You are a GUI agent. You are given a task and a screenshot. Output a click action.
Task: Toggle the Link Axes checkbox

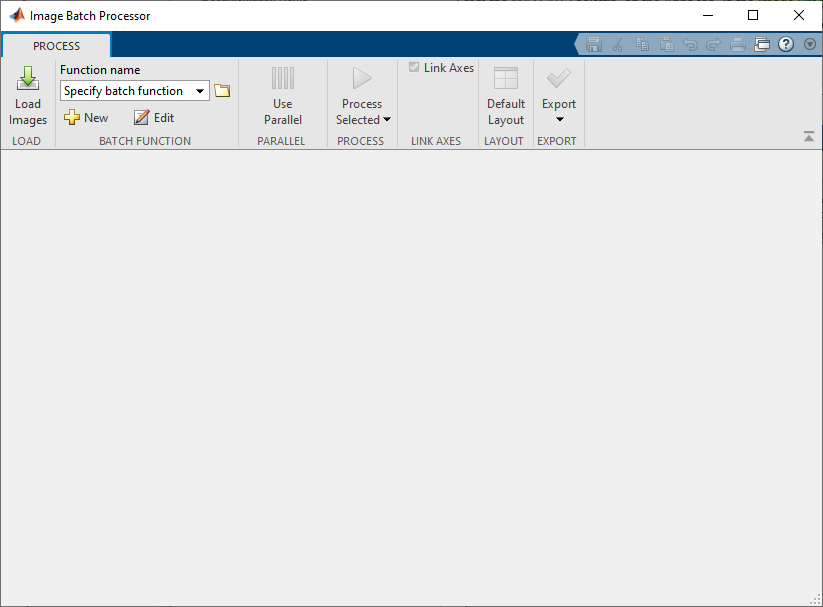[x=414, y=67]
